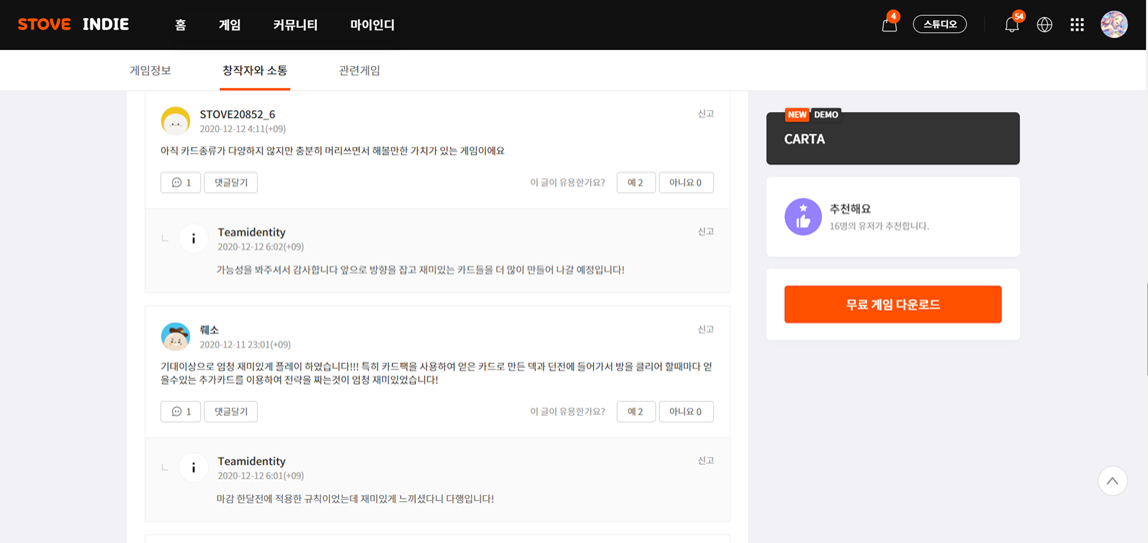
Task: Vote 아니요 on 뤠소's post
Action: point(686,412)
